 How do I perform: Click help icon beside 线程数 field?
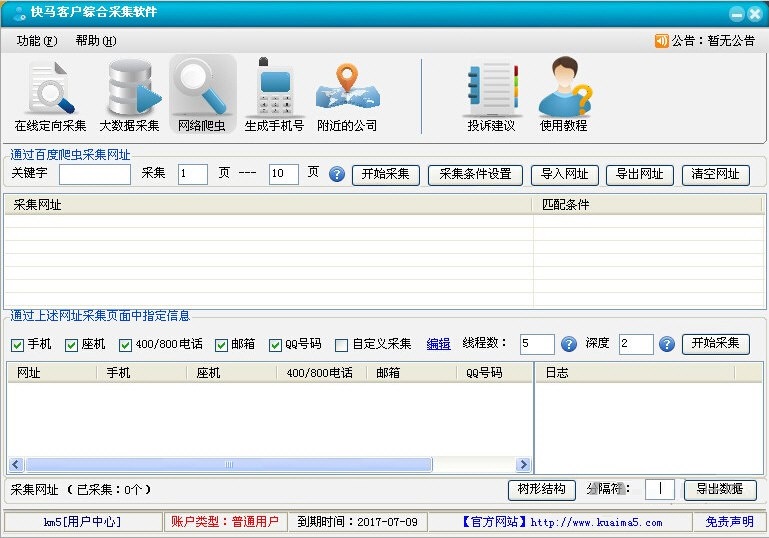(568, 344)
